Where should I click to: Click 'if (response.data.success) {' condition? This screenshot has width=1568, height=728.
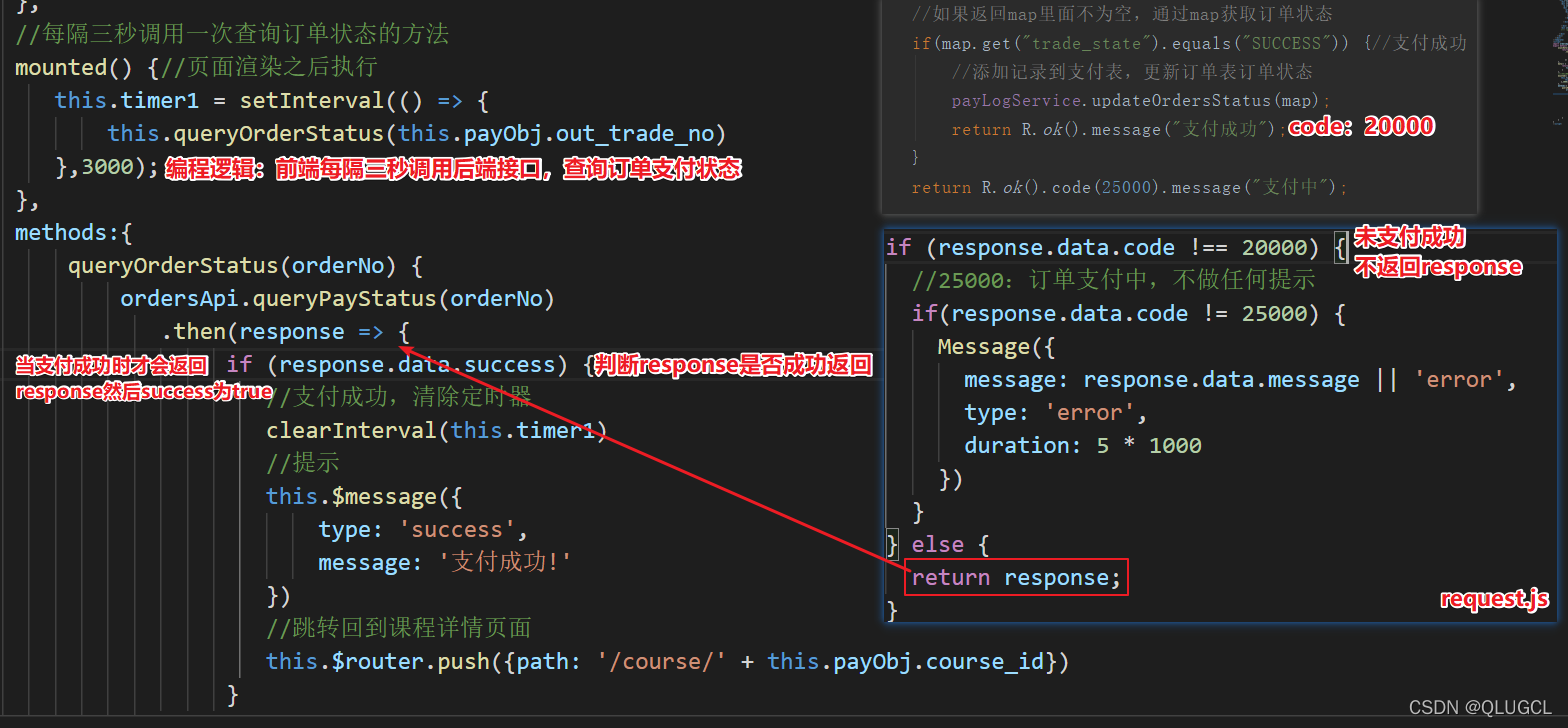(410, 364)
